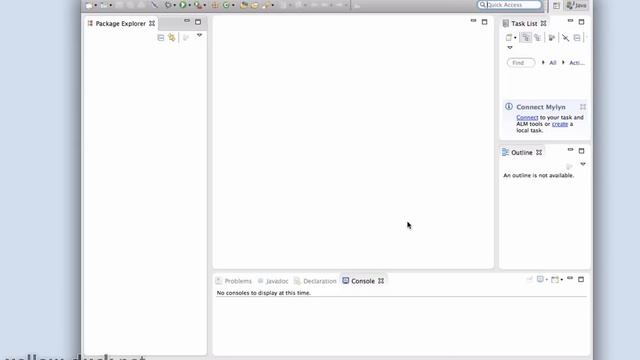Open the New wizard dropdown arrow
The width and height of the screenshot is (640, 360).
tap(96, 5)
